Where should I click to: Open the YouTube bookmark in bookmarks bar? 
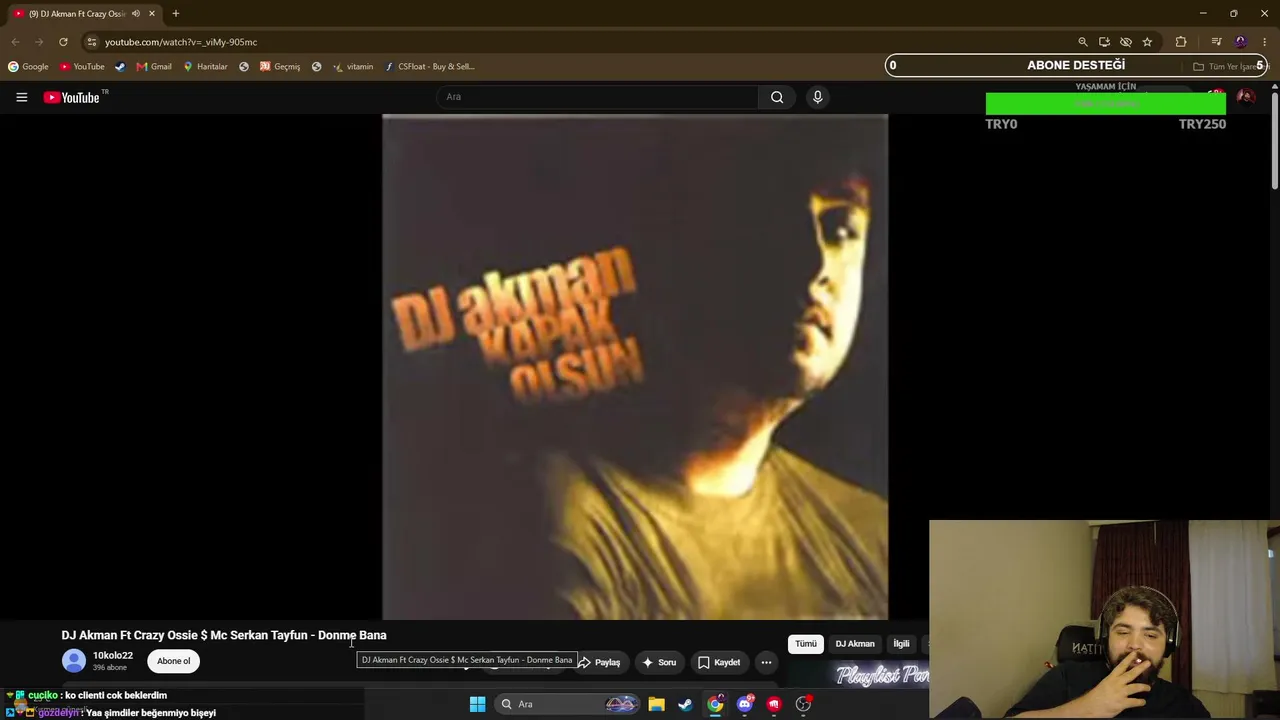82,67
